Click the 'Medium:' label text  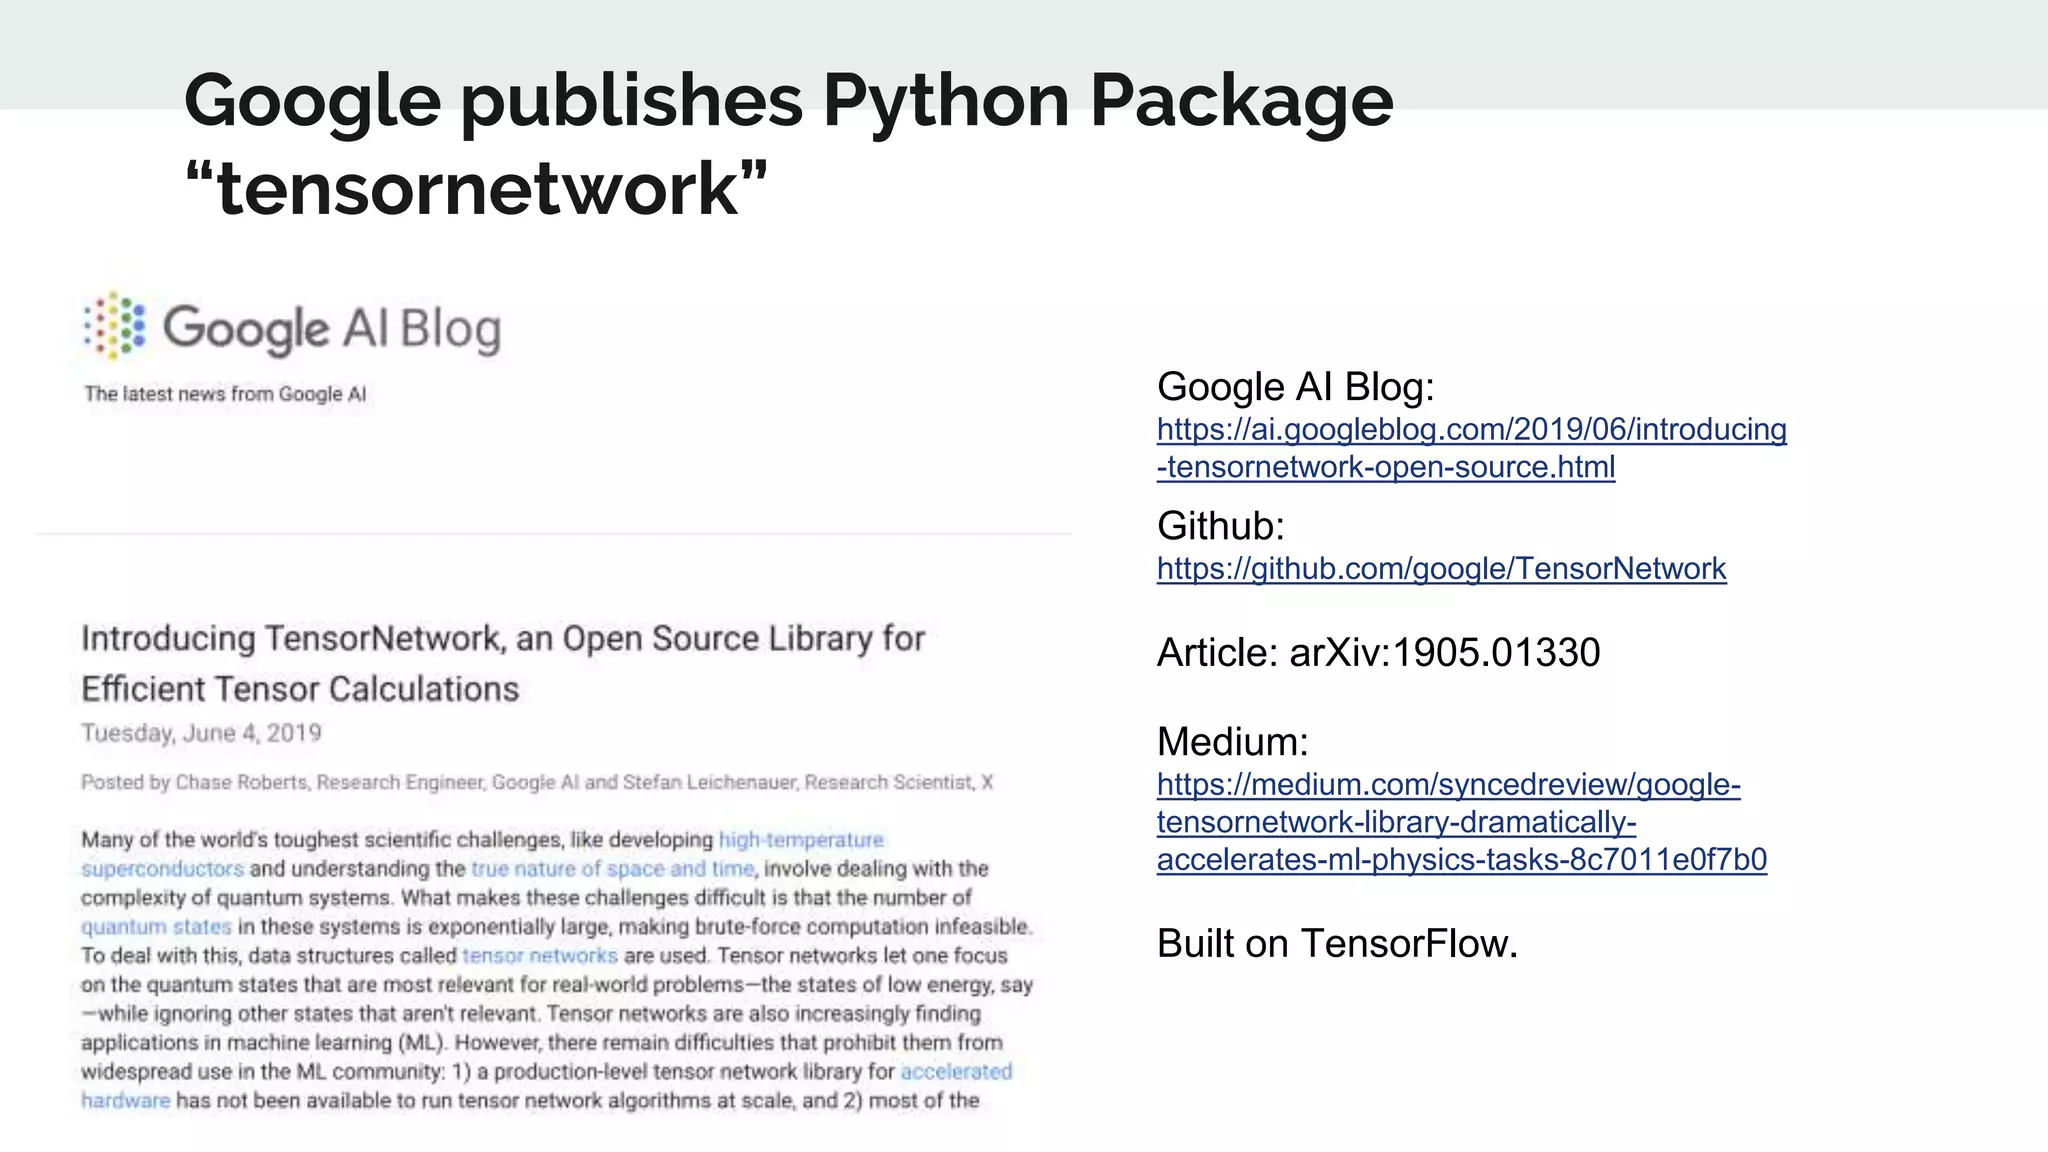click(1232, 742)
